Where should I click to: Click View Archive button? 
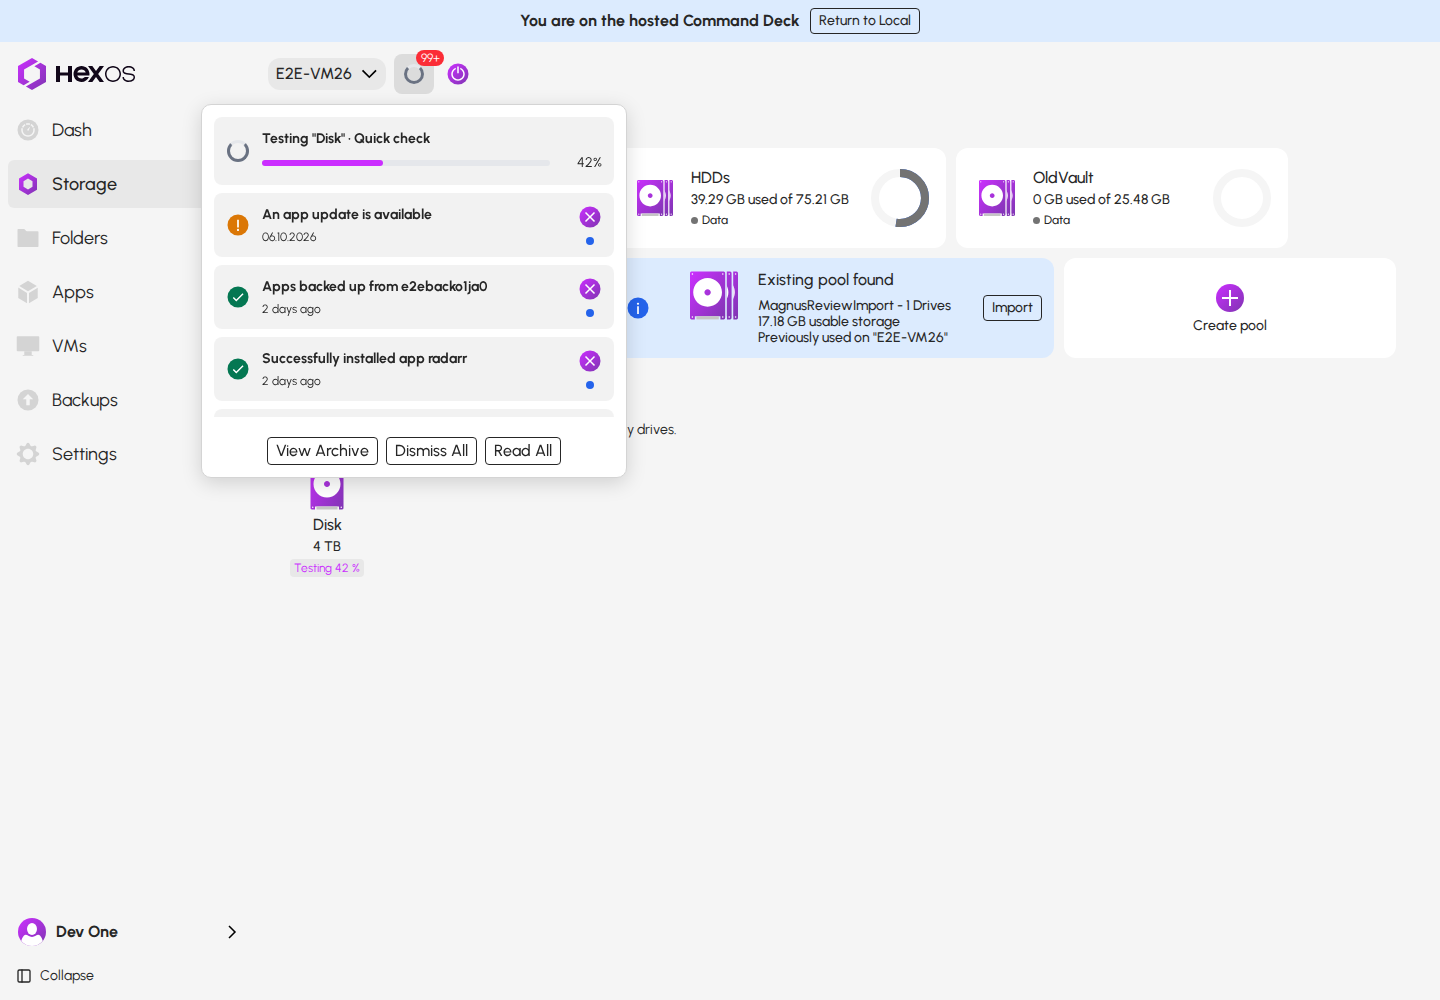[x=322, y=451]
